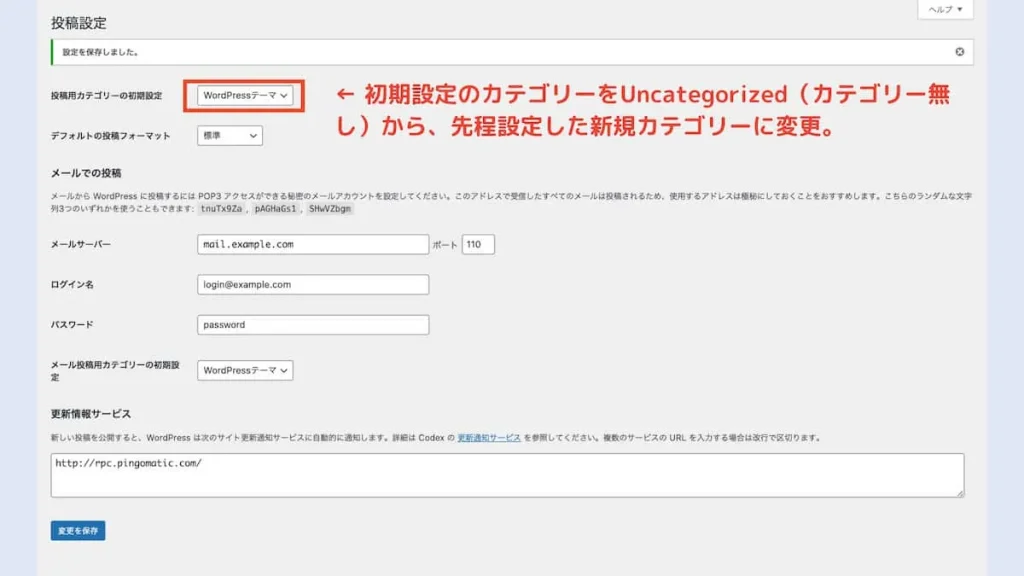Open mail post category dropdown
This screenshot has width=1024, height=576.
pos(245,370)
